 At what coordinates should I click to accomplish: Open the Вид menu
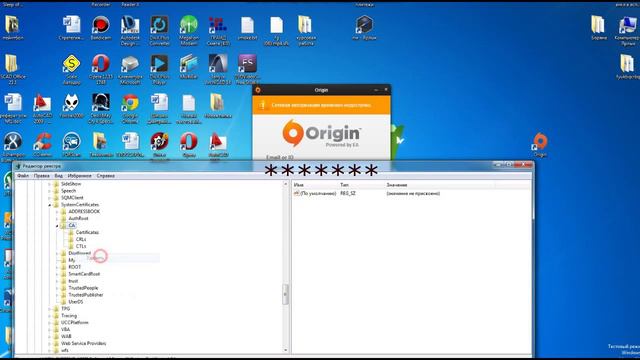click(58, 176)
